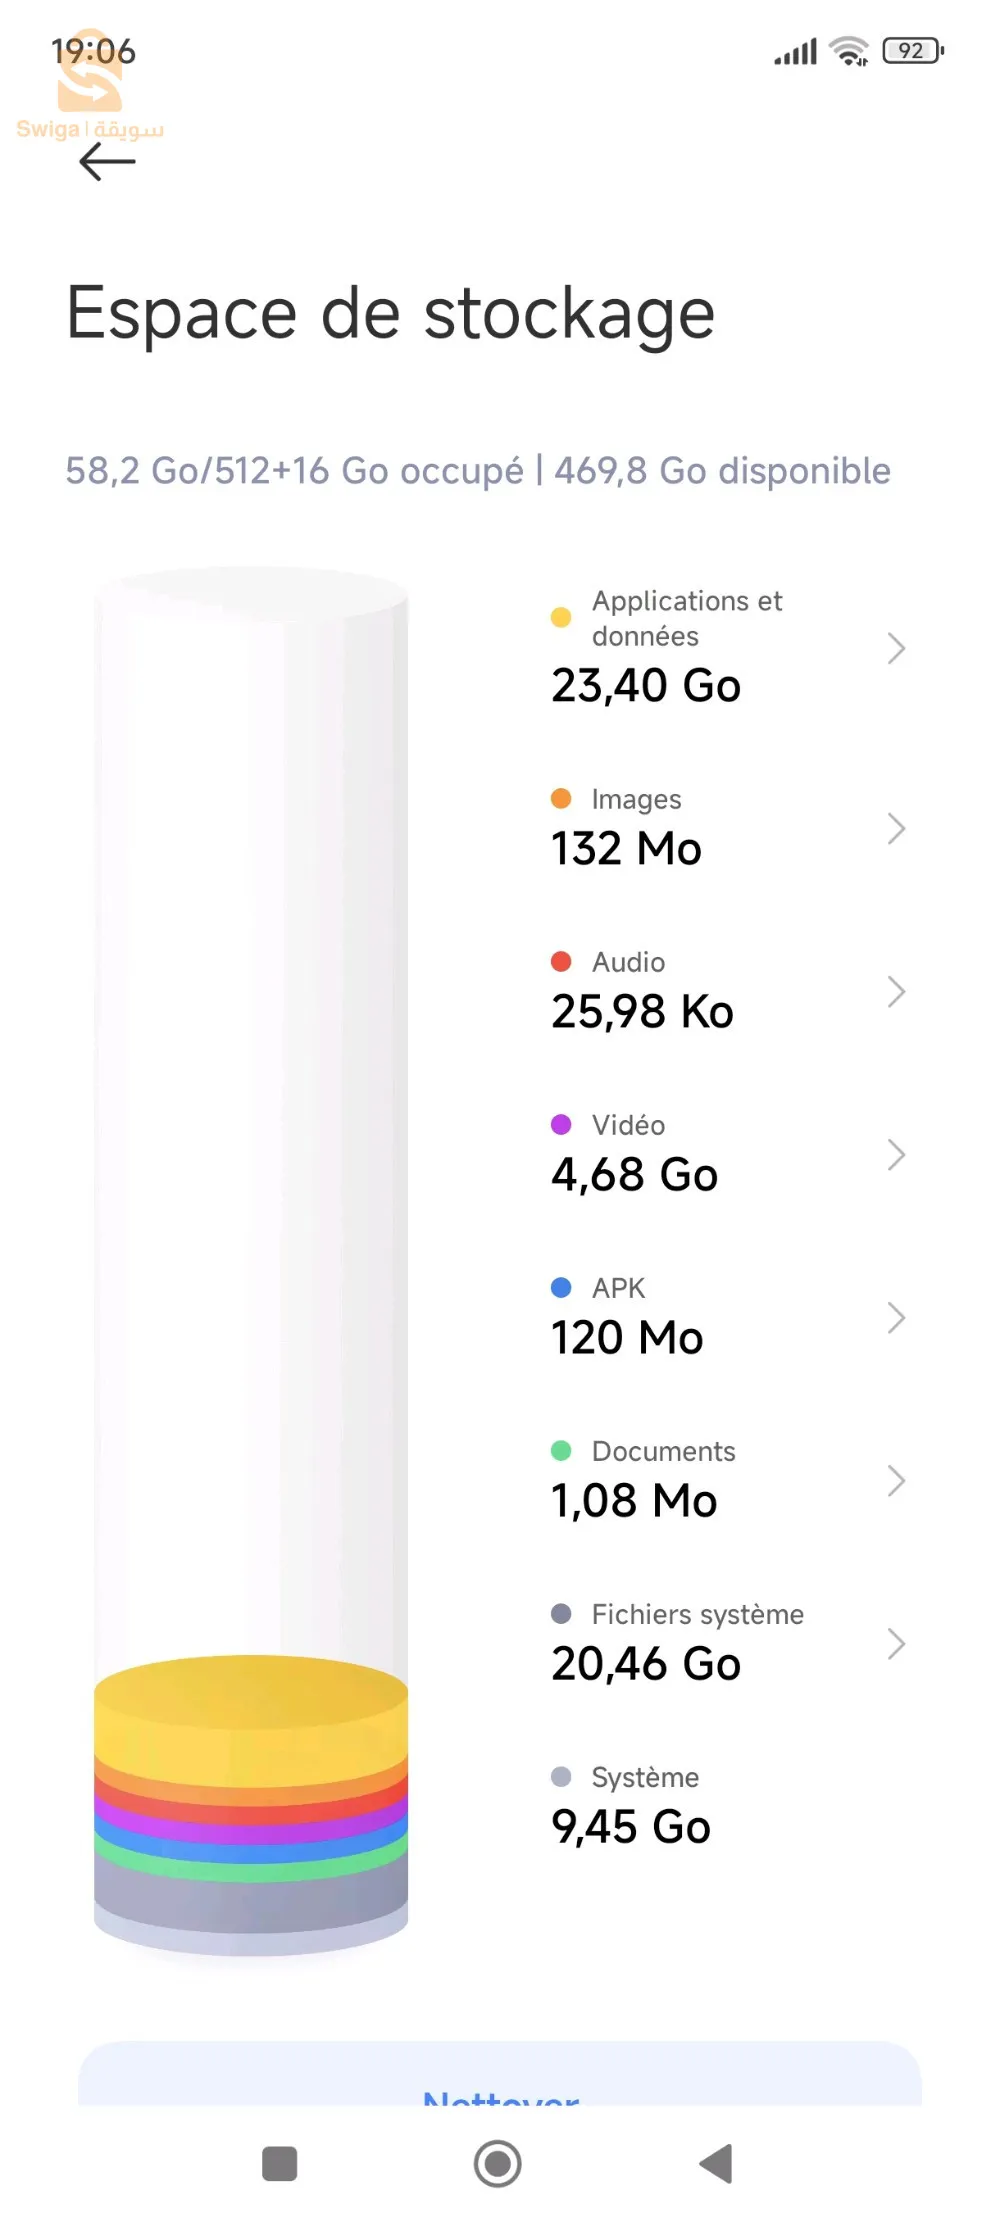Expand Applications et données chevron

click(896, 649)
